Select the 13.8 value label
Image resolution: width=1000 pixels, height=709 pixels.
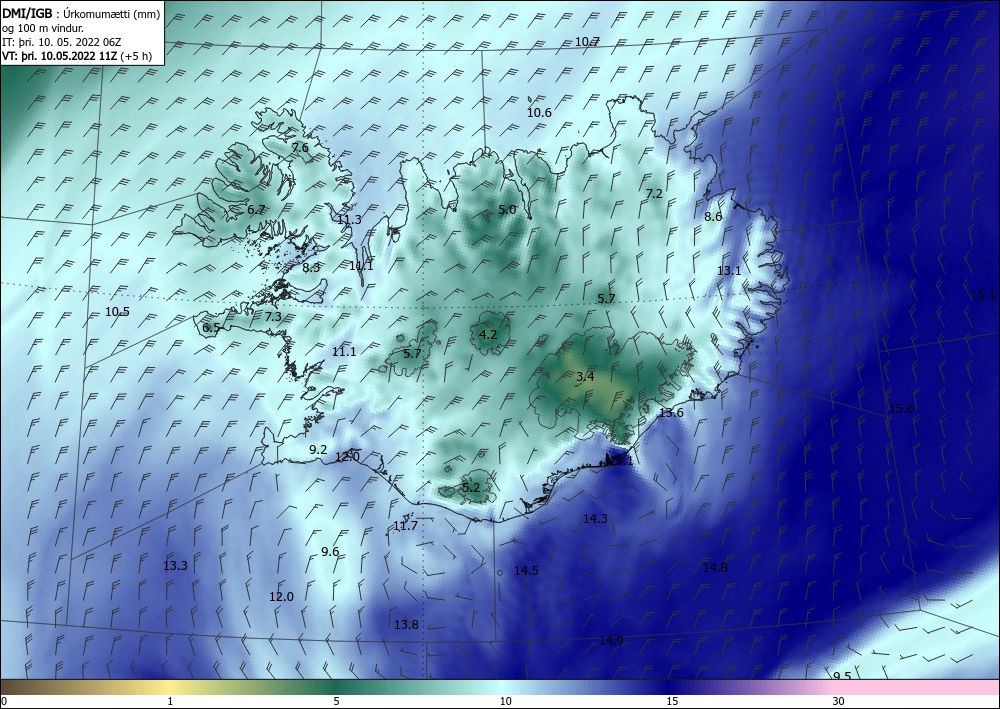[x=406, y=624]
